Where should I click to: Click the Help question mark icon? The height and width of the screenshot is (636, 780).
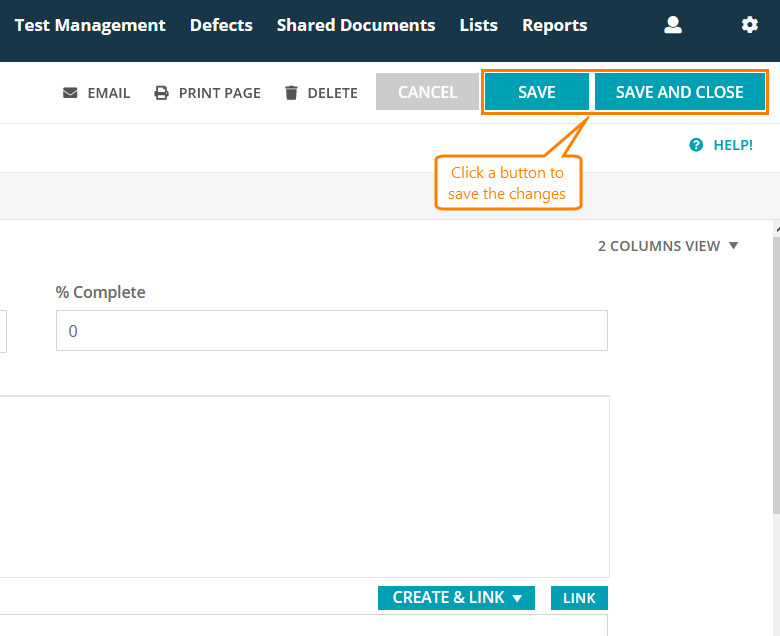coord(696,145)
